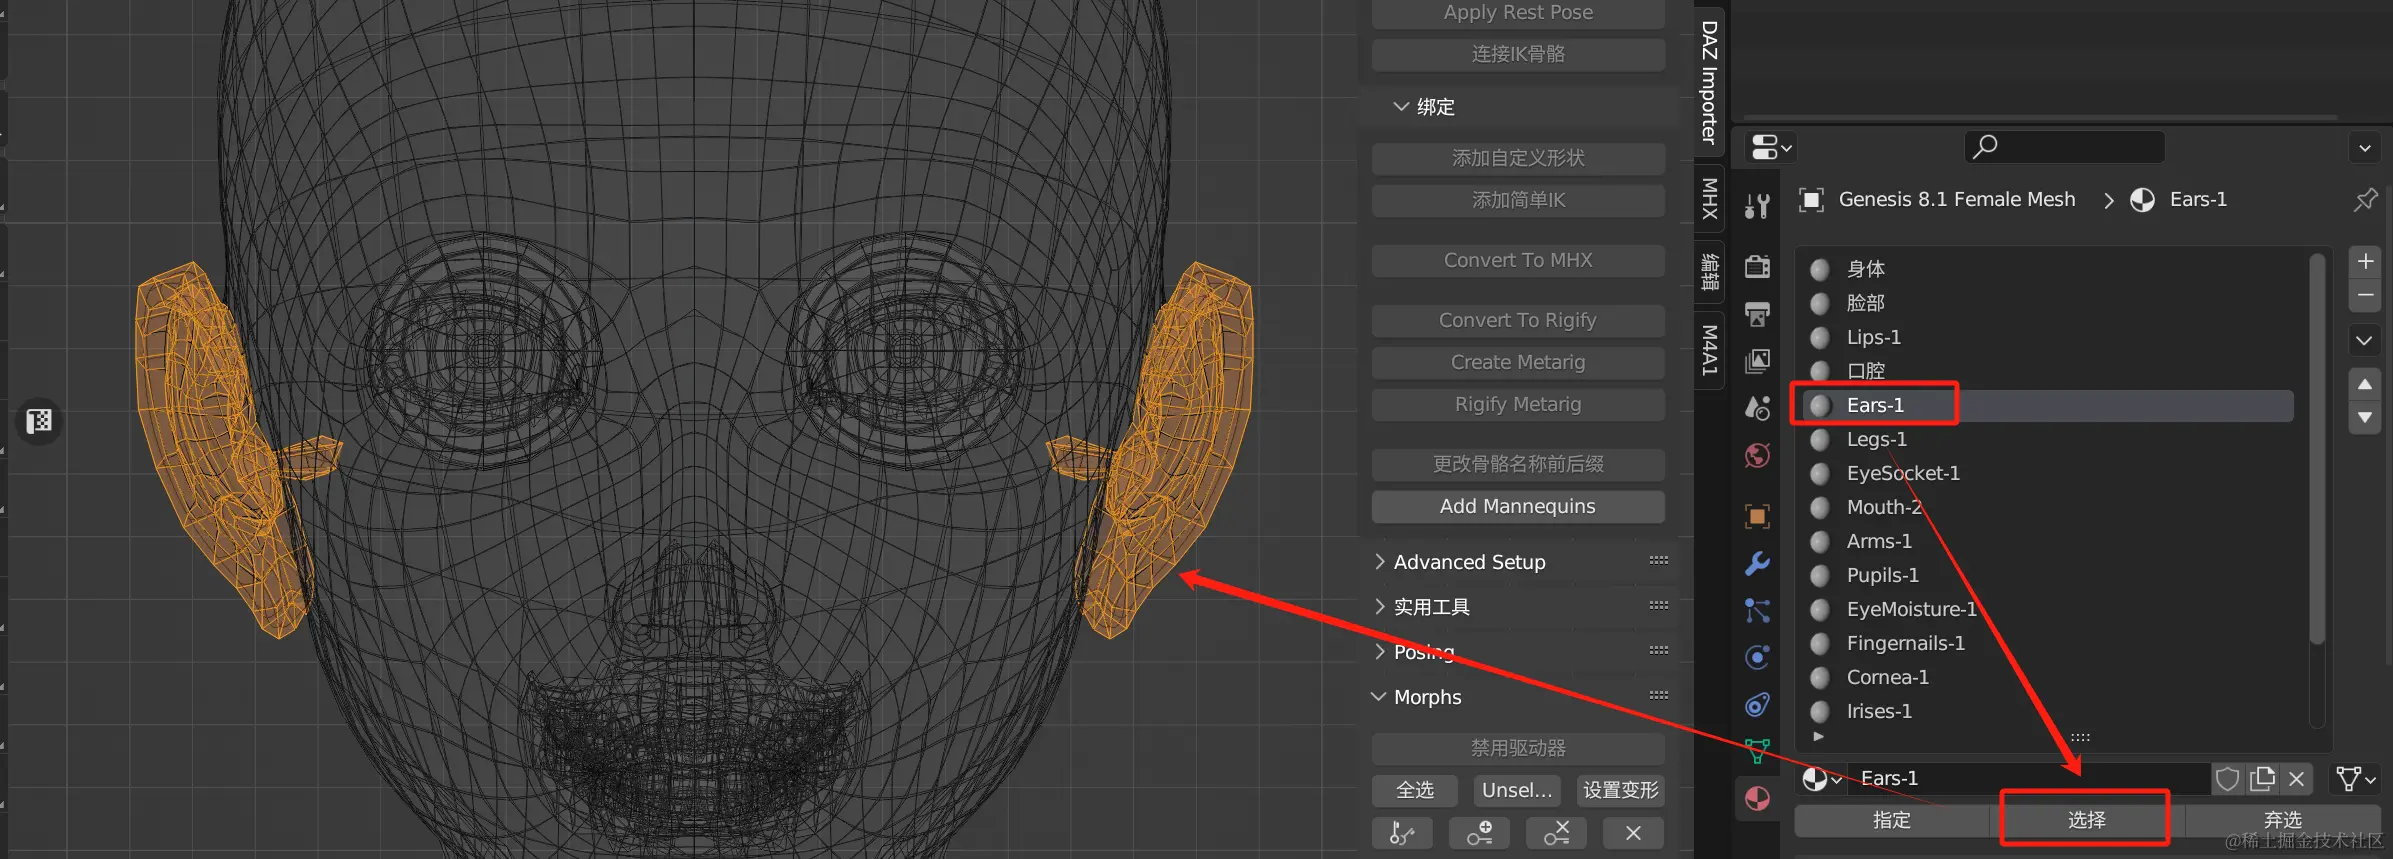This screenshot has width=2393, height=859.
Task: Click the 指定 assign button
Action: pyautogui.click(x=1891, y=821)
